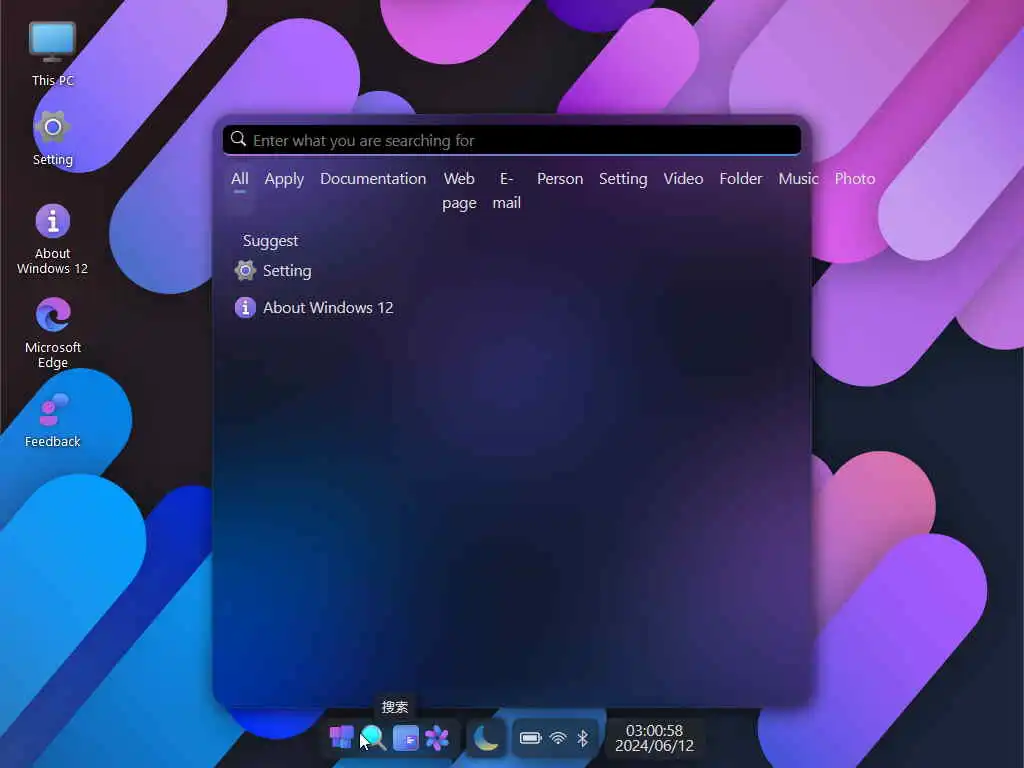Select the Folder filter tab

click(x=741, y=178)
